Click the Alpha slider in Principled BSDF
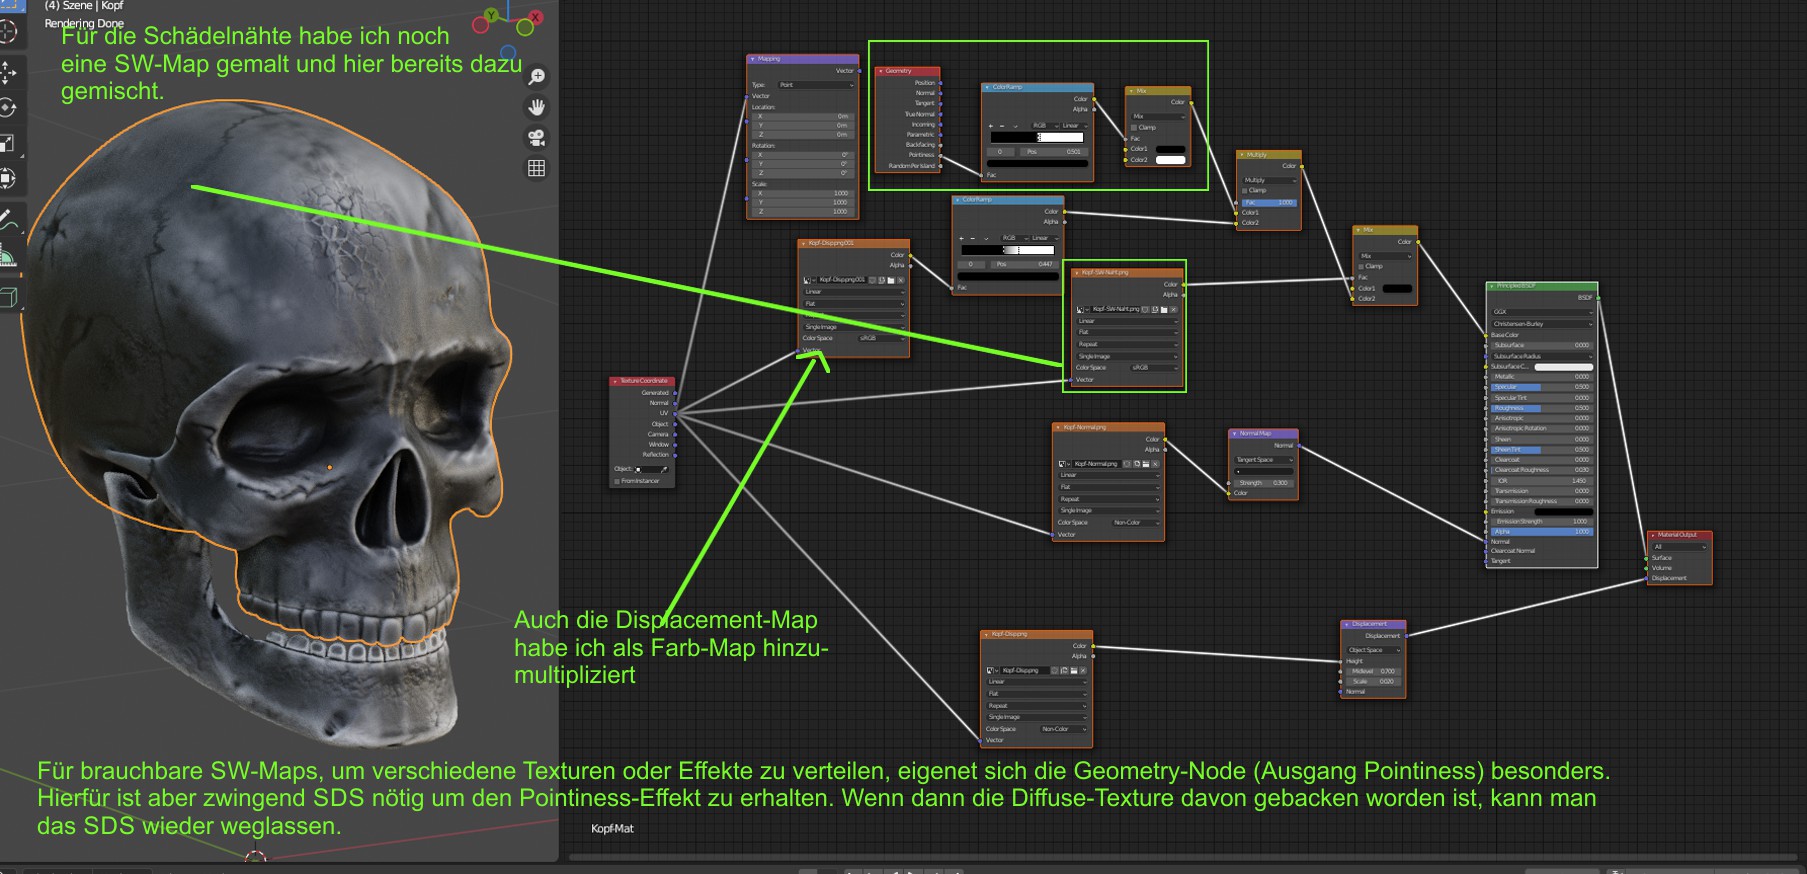Image resolution: width=1807 pixels, height=874 pixels. (1541, 531)
